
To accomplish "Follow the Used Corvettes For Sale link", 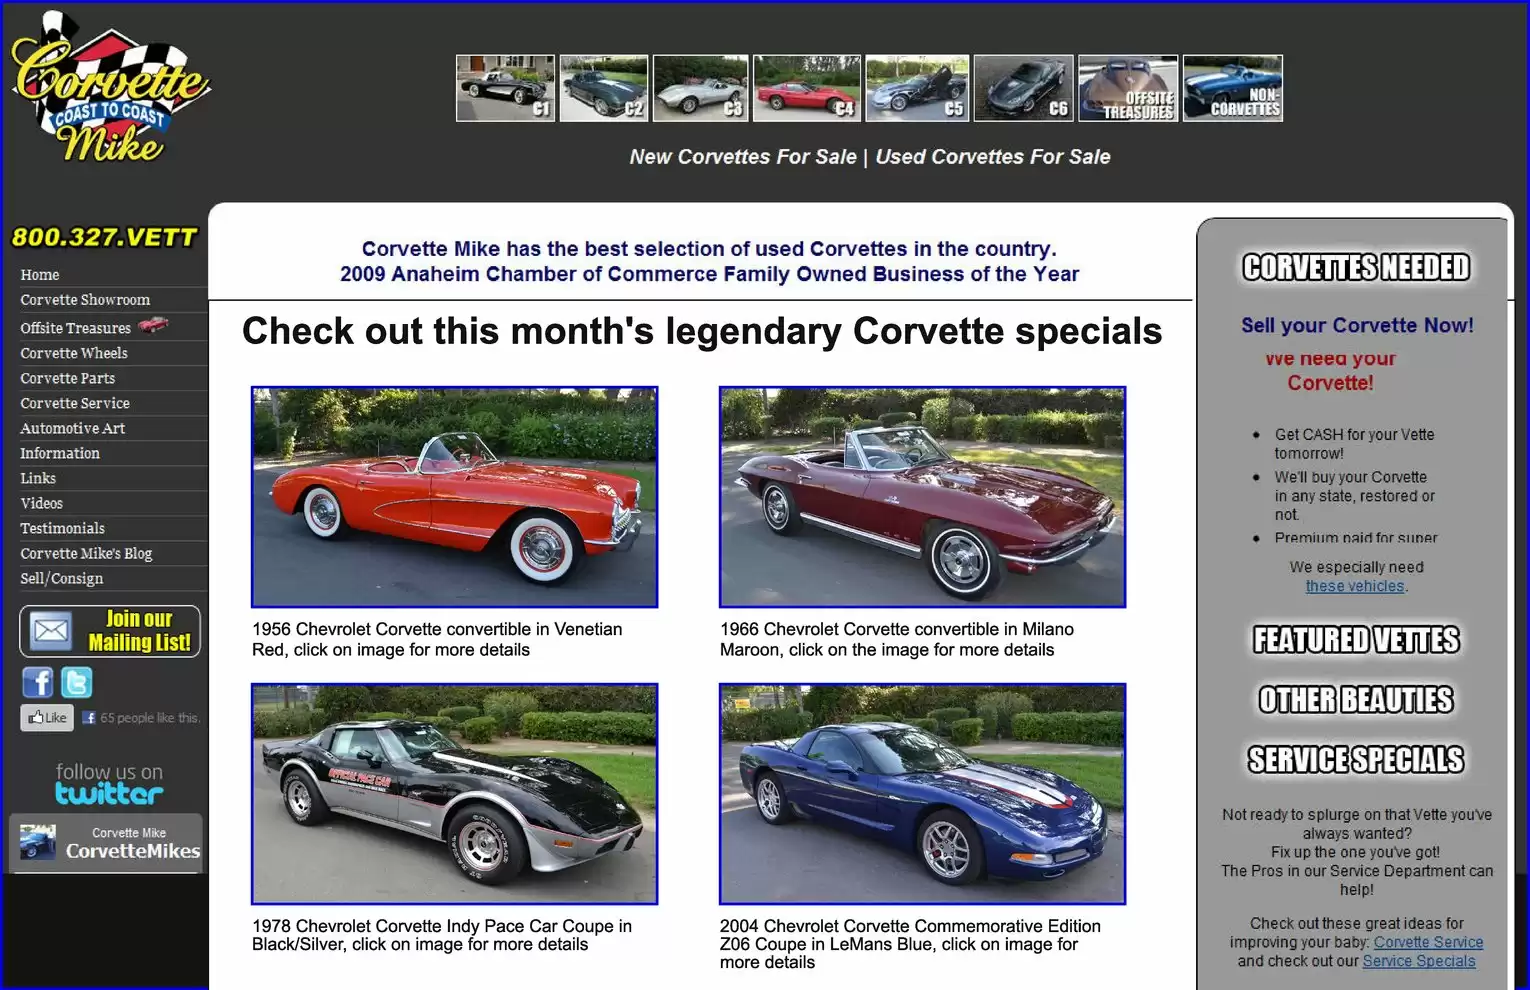I will [x=993, y=157].
